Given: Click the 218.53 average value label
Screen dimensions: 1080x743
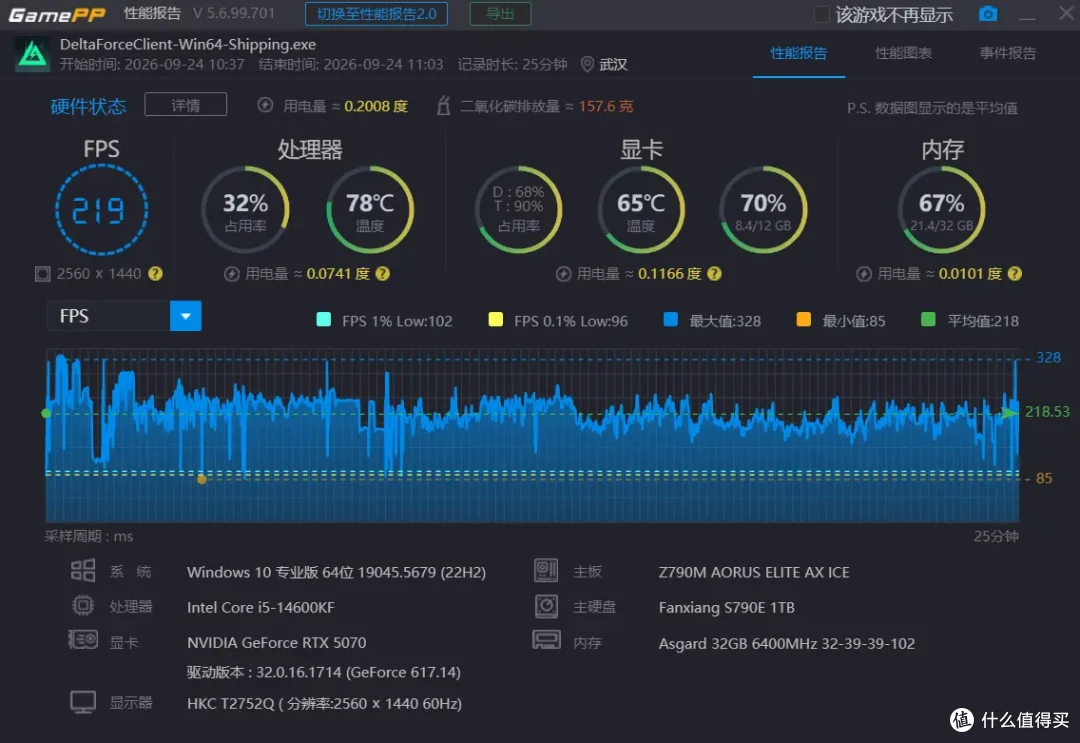Looking at the screenshot, I should pos(1047,412).
